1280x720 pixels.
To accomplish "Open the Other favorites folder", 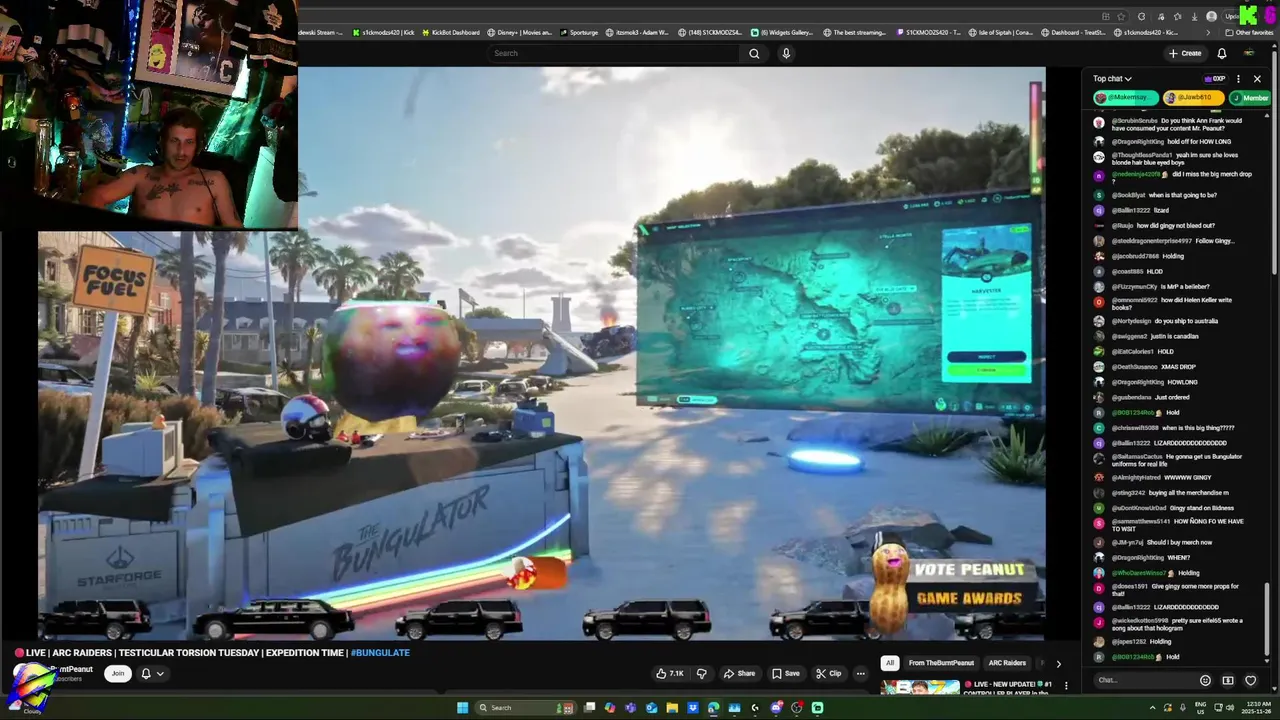I will click(1249, 32).
